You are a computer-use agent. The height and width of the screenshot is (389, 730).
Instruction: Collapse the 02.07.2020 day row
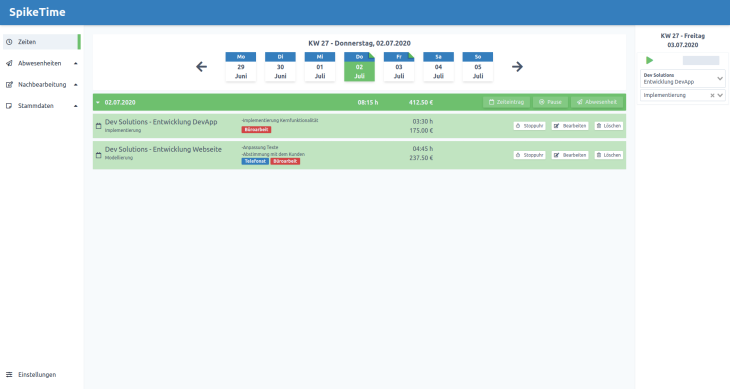[x=98, y=102]
